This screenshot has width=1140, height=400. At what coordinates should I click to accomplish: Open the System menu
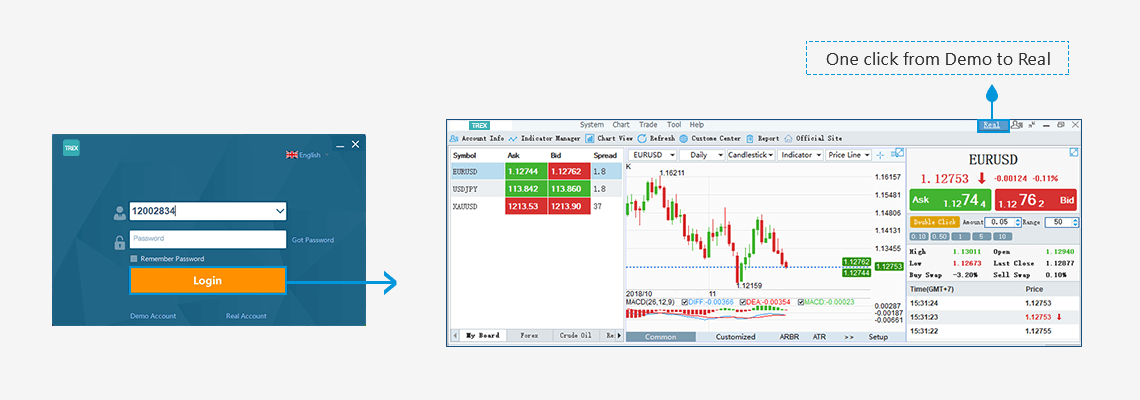coord(592,125)
